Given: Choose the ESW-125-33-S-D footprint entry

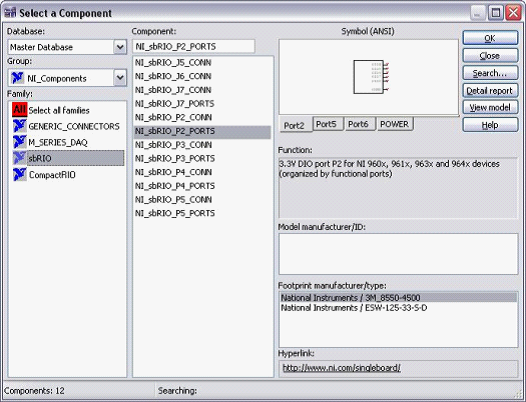Looking at the screenshot, I should click(354, 308).
